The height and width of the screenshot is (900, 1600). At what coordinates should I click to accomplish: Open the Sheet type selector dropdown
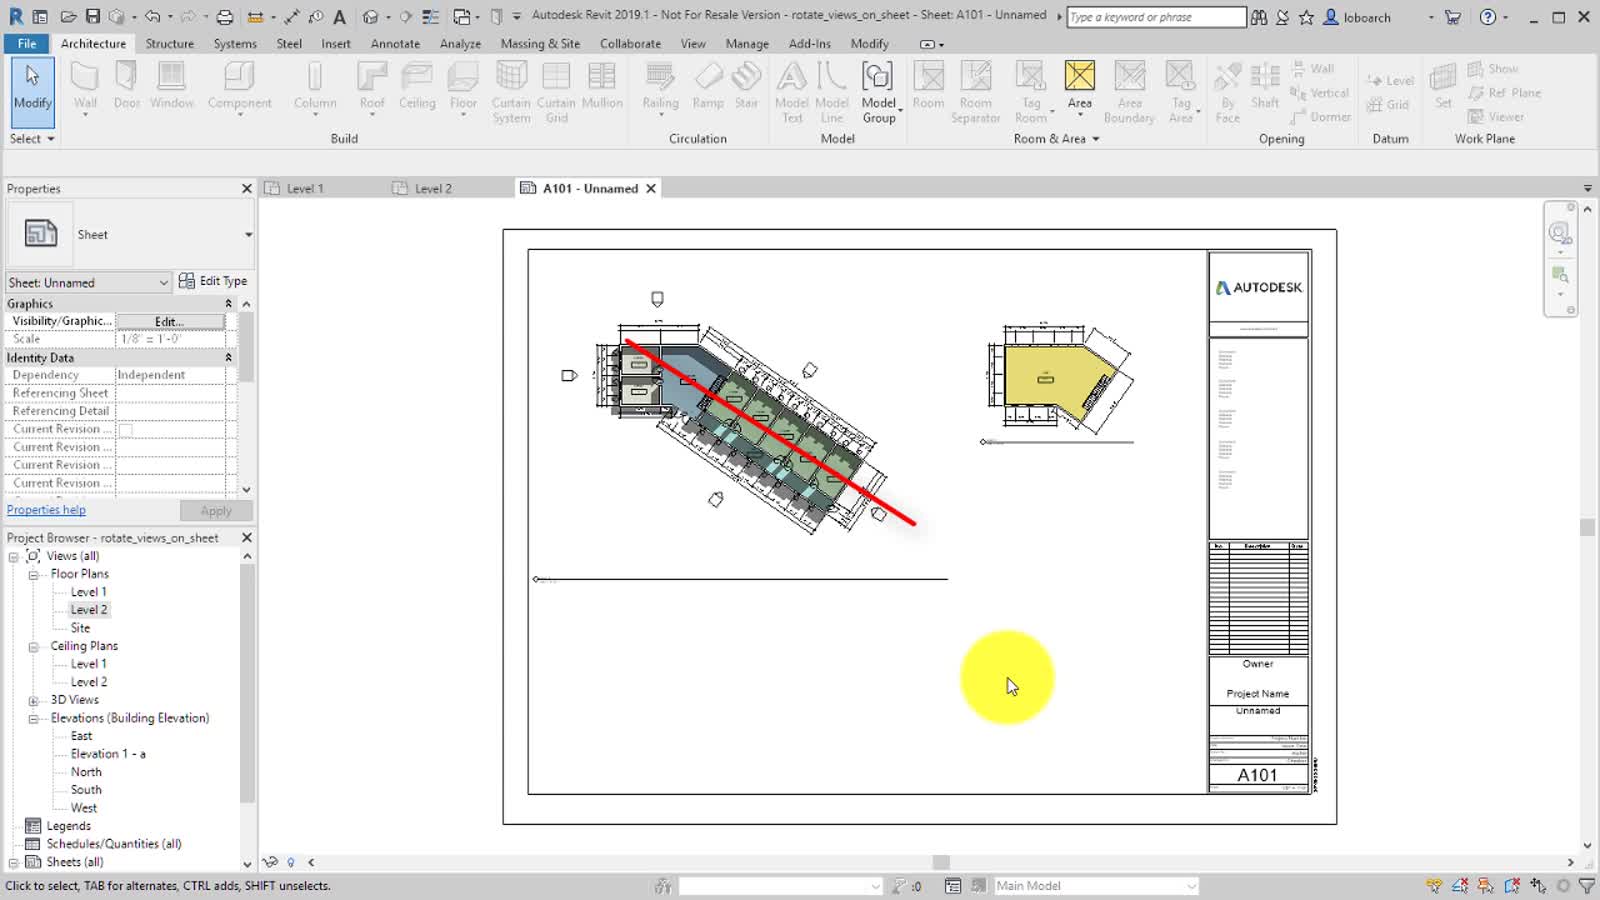tap(248, 234)
